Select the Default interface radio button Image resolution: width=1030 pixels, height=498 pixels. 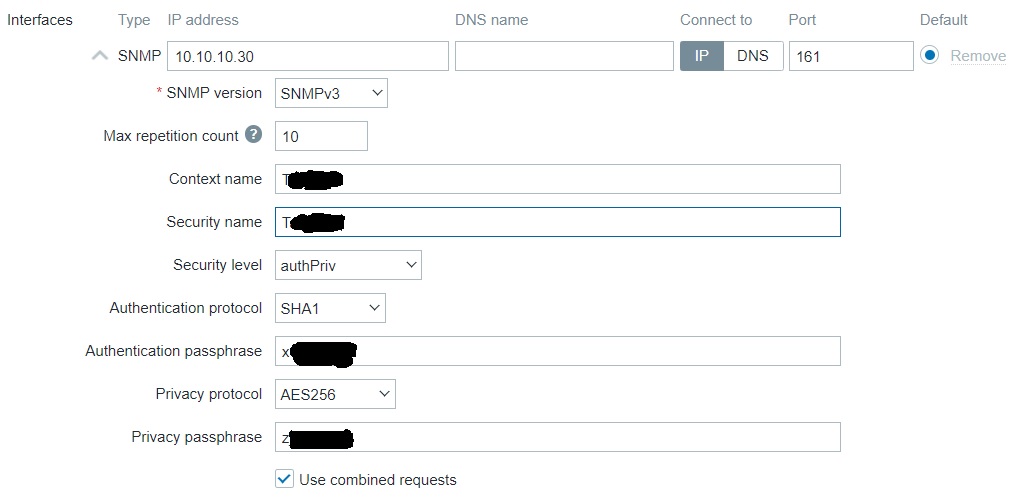tap(930, 56)
